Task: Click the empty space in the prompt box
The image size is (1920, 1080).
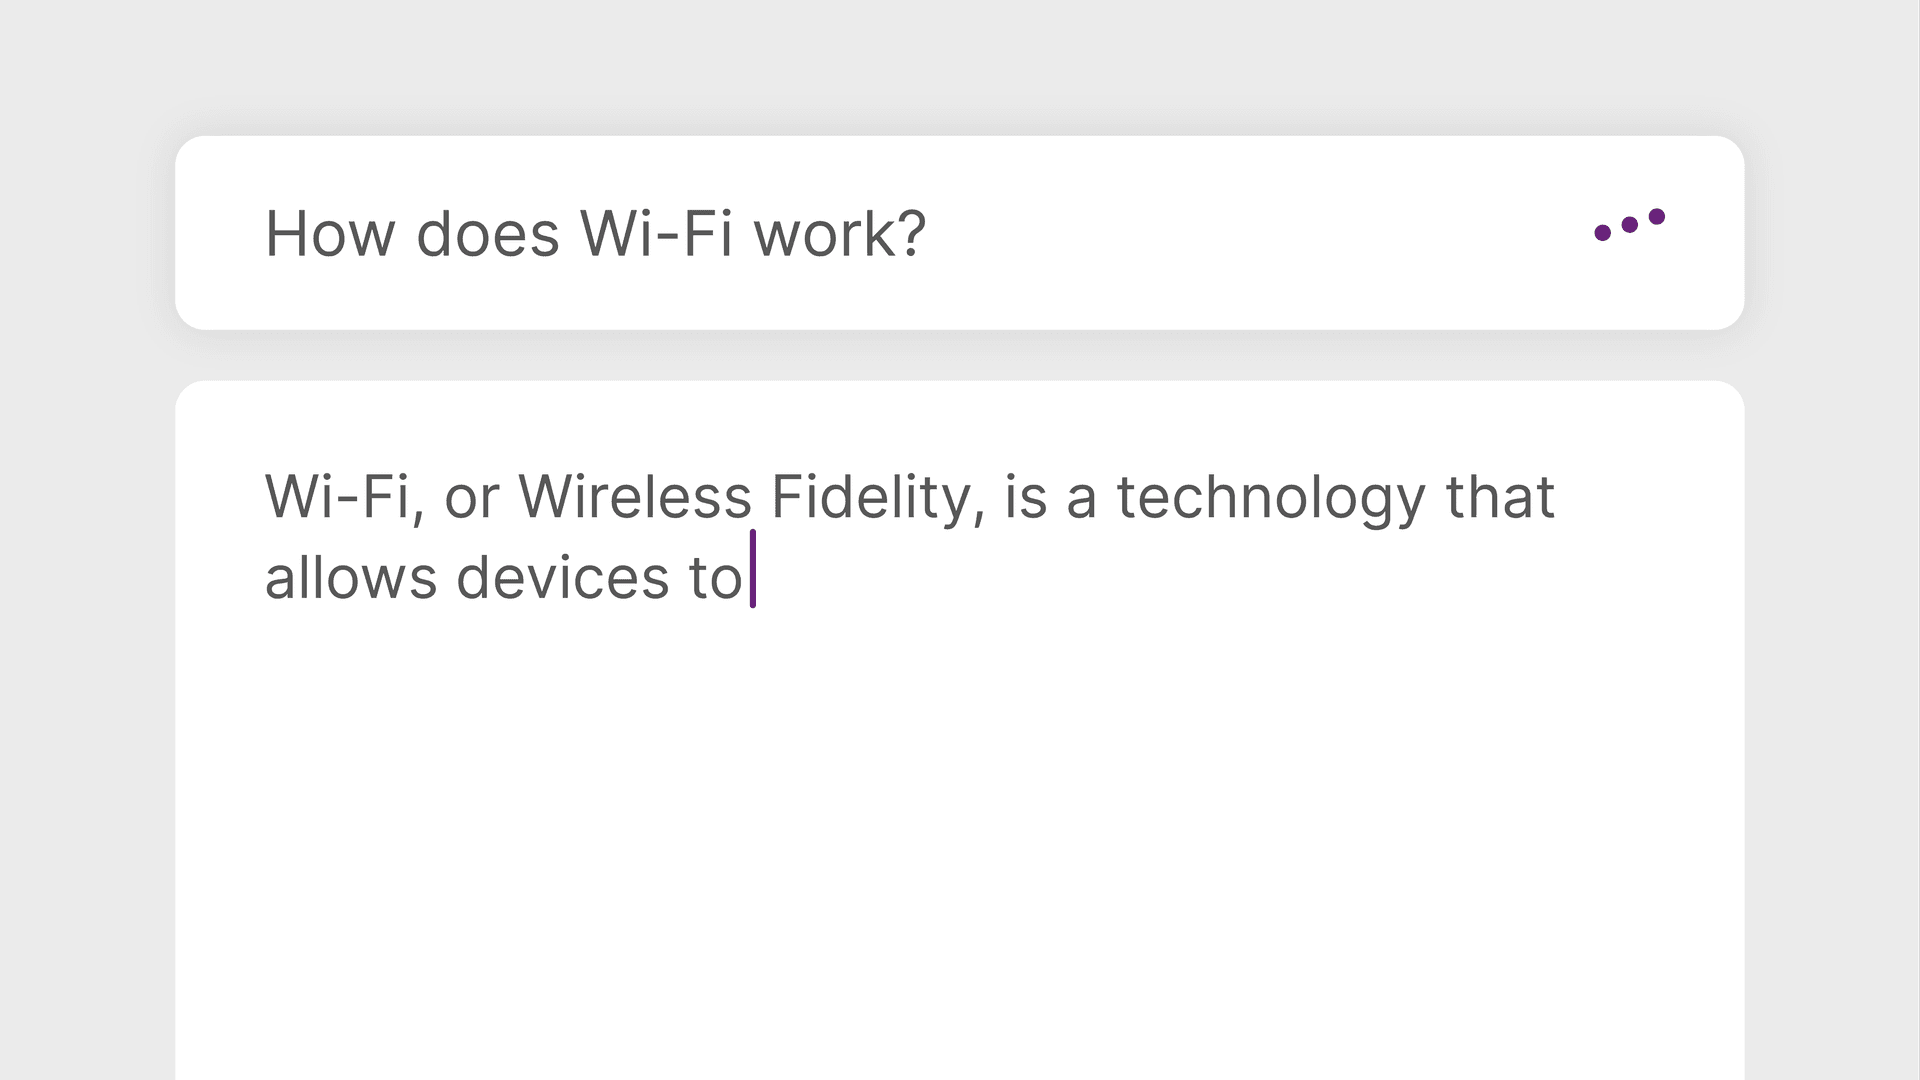Action: (1250, 234)
